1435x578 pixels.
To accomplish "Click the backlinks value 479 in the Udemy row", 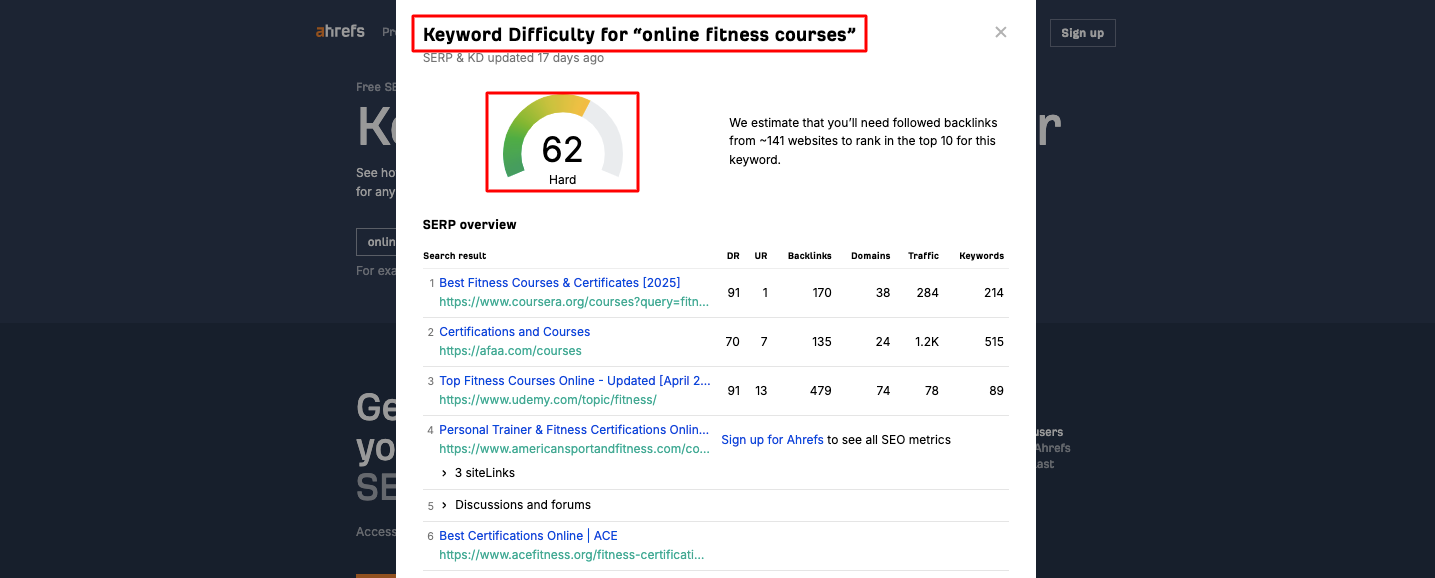I will 821,391.
